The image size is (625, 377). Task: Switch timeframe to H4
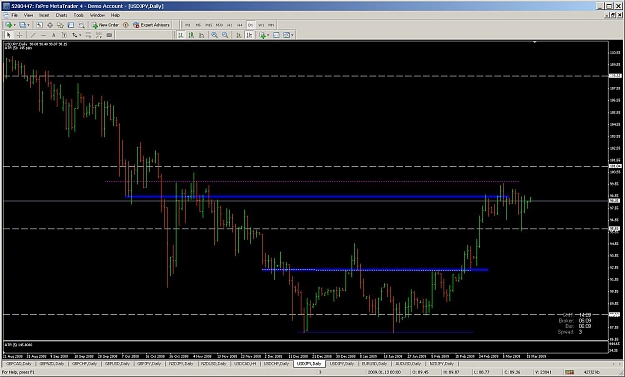pyautogui.click(x=240, y=25)
